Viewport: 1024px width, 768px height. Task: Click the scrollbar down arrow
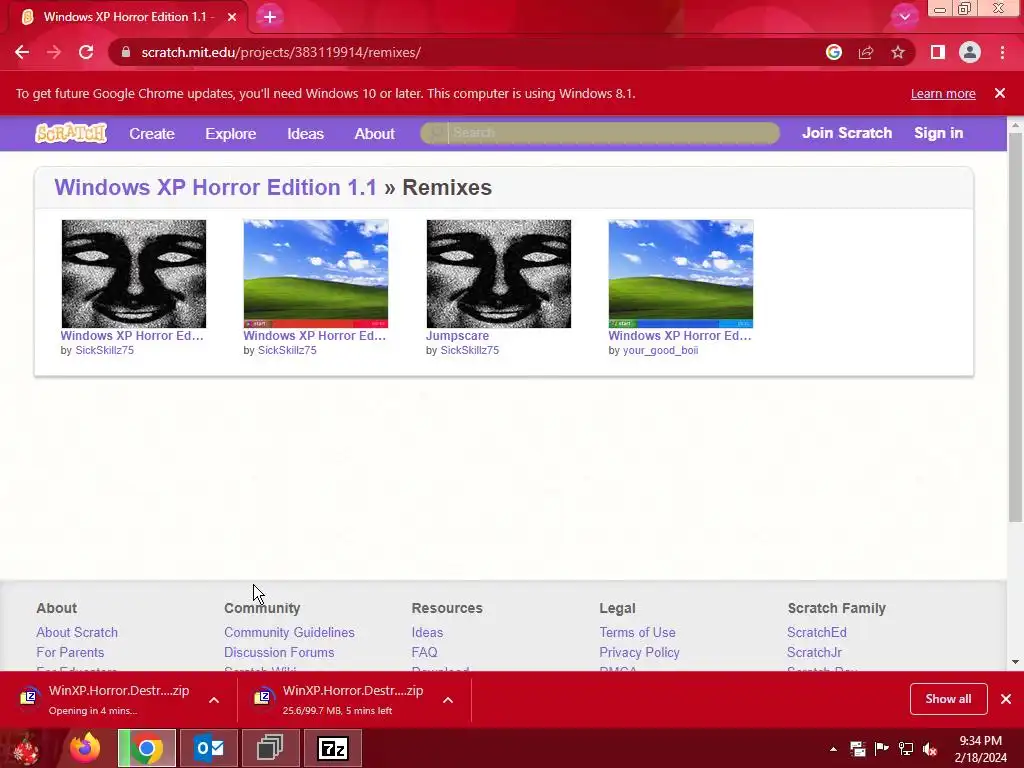click(x=1015, y=662)
